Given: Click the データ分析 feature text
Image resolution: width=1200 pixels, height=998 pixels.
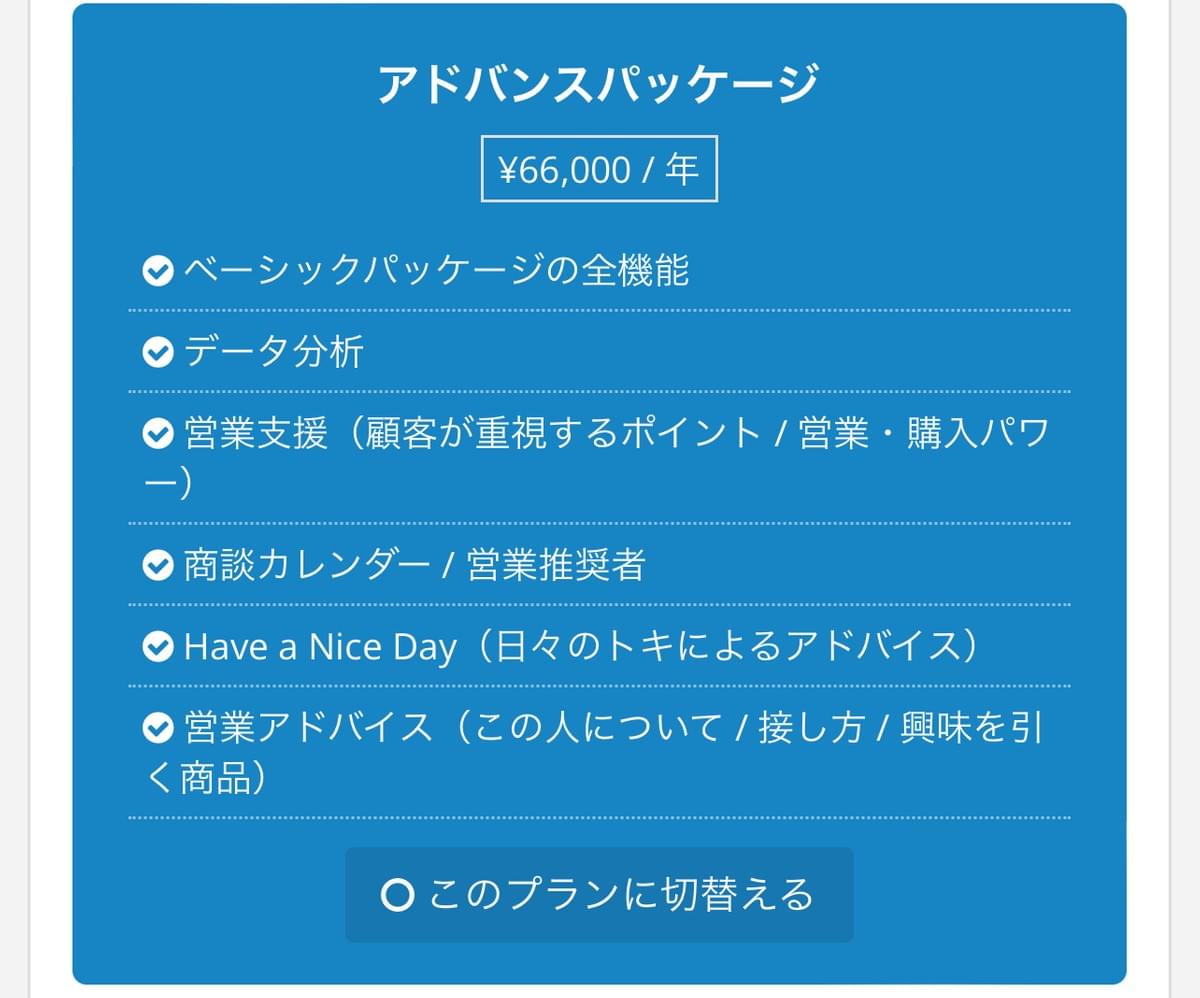Looking at the screenshot, I should pyautogui.click(x=274, y=352).
